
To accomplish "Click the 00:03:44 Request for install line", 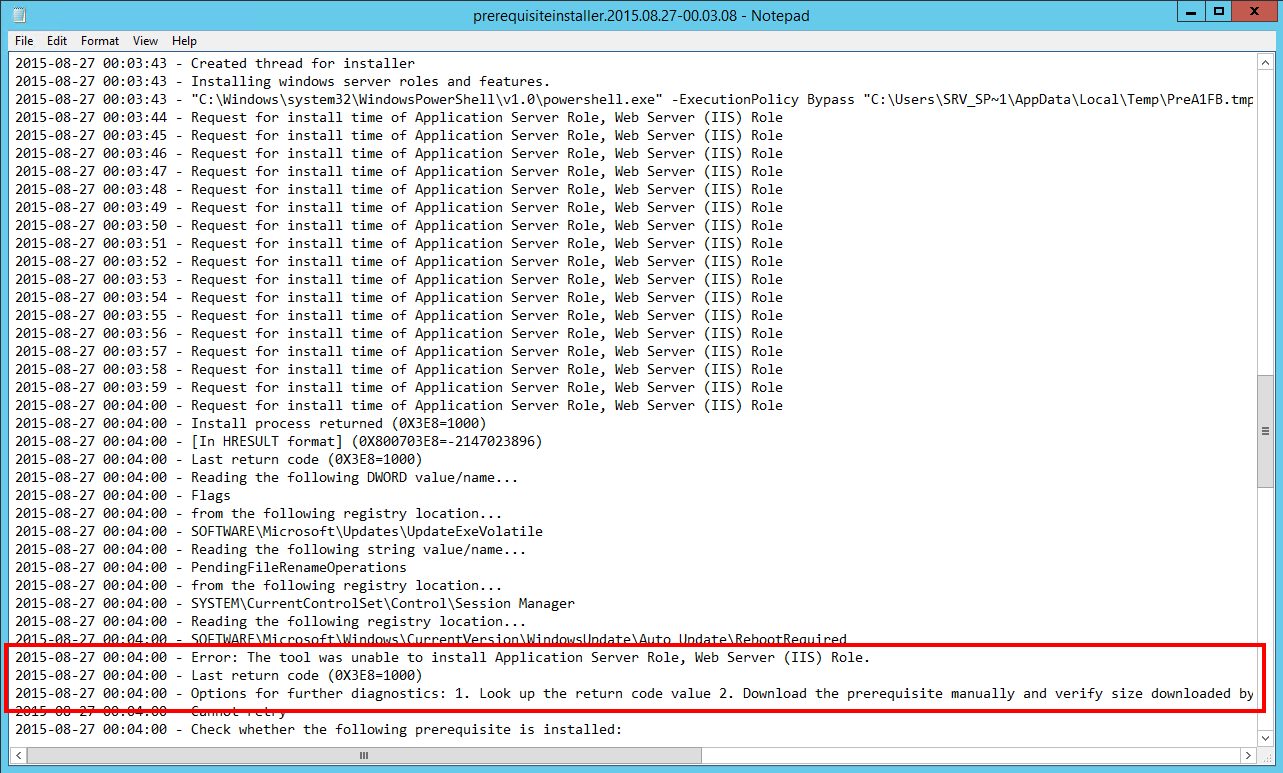I will click(x=399, y=117).
